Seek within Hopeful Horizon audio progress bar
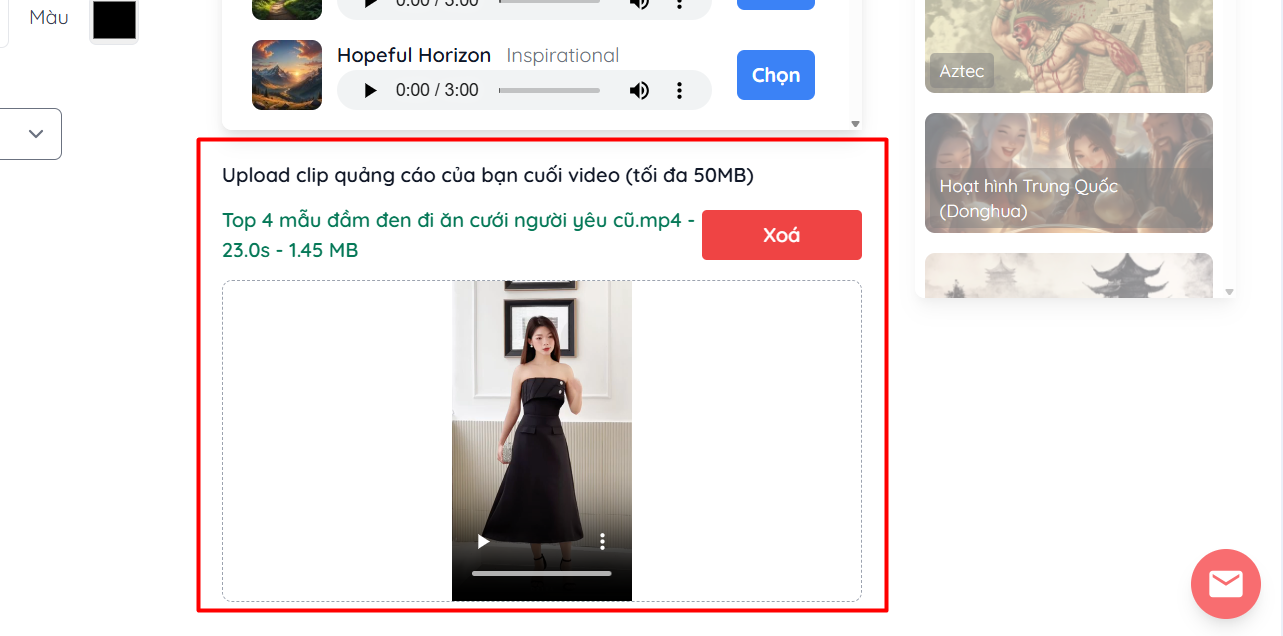The image size is (1283, 636). (x=549, y=90)
